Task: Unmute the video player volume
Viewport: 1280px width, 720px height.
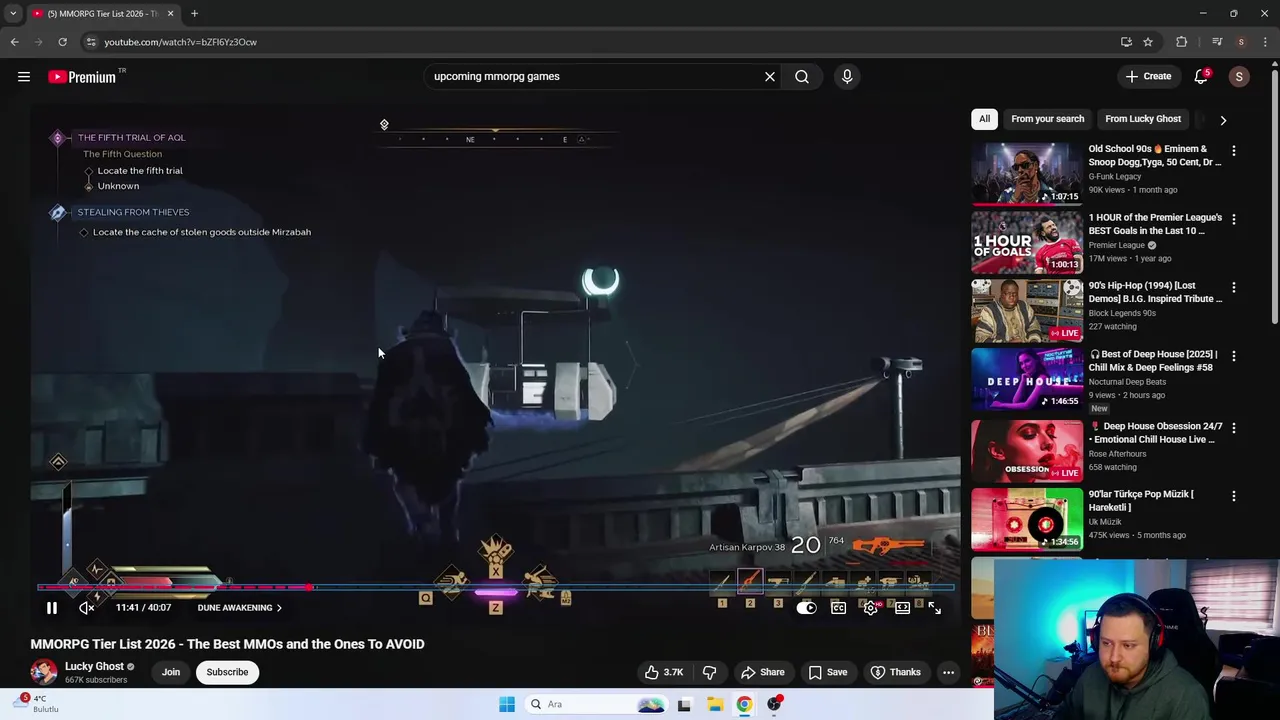Action: 87,608
